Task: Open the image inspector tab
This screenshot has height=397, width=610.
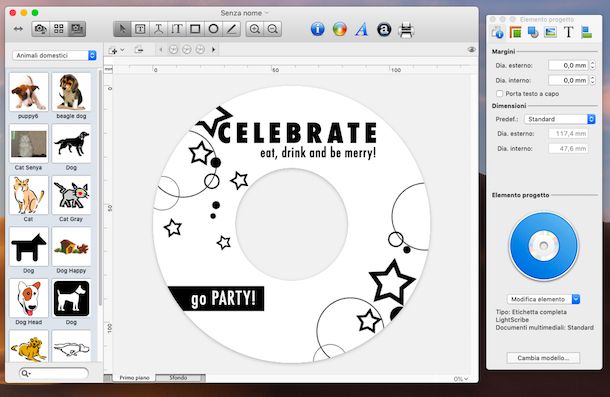Action: pos(550,32)
